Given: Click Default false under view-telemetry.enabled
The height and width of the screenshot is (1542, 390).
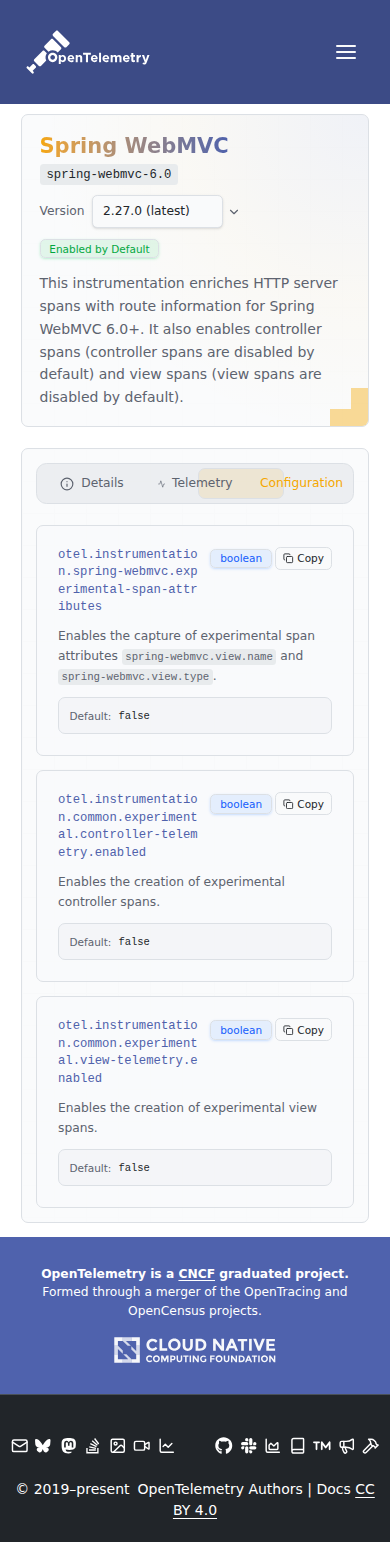Looking at the screenshot, I should [195, 1168].
